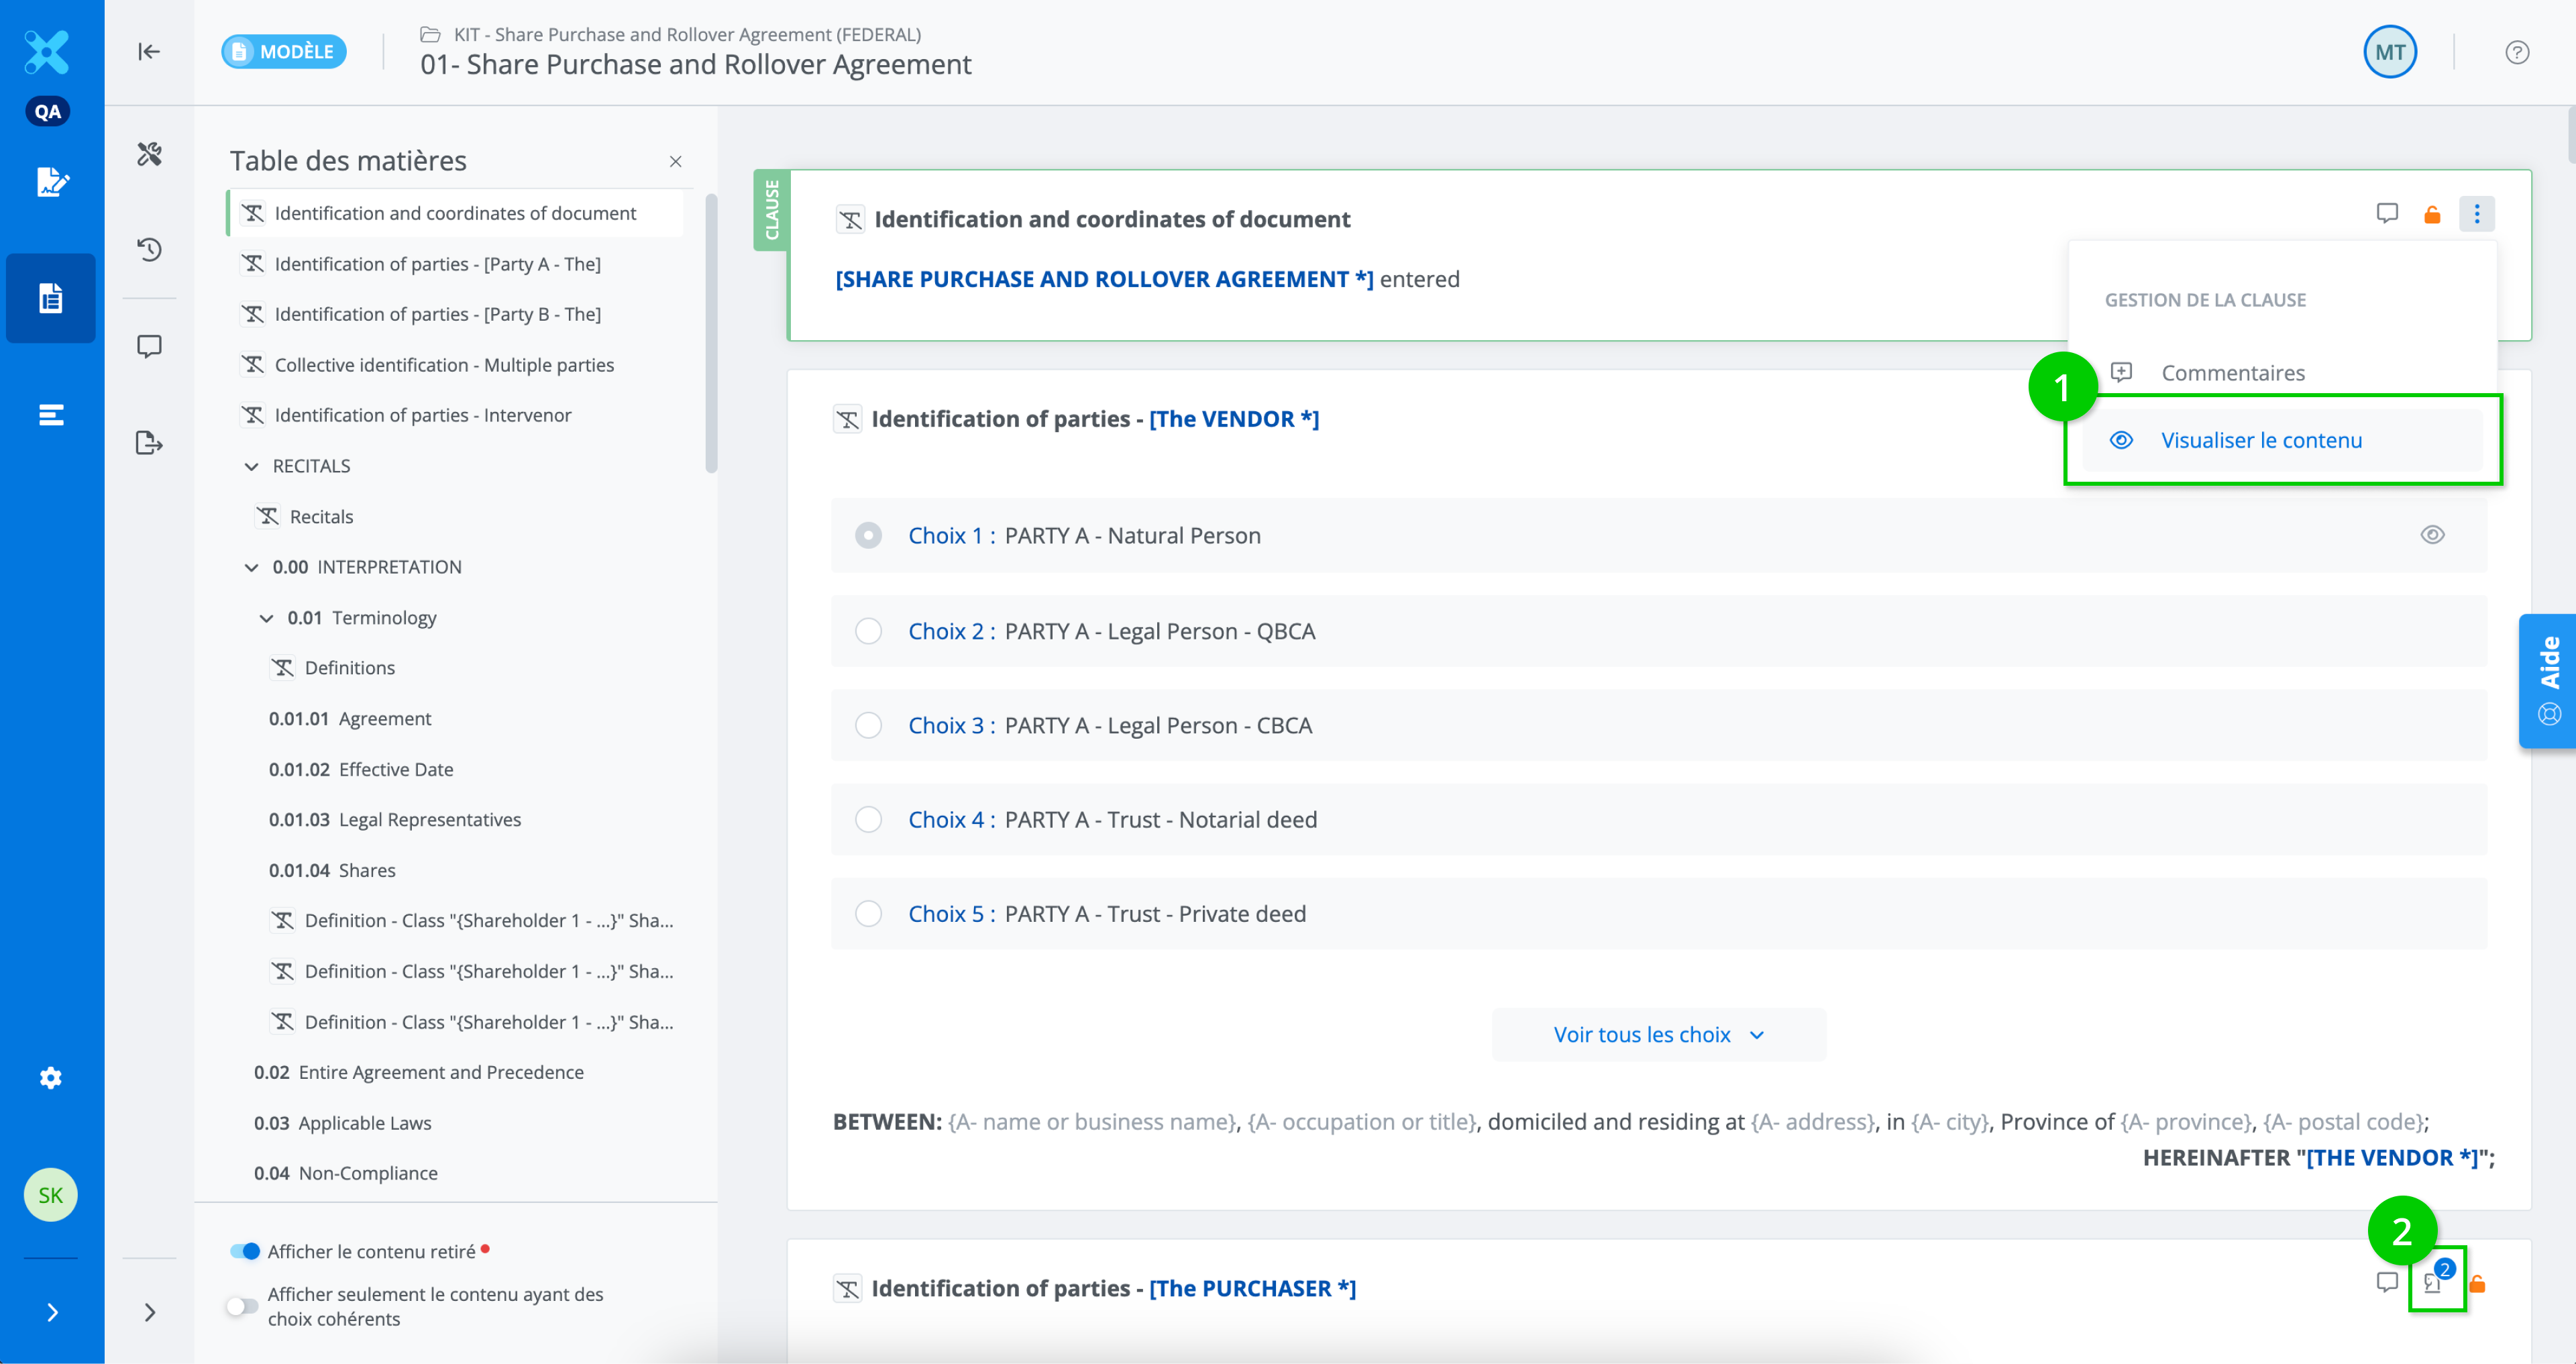Click the tools wrench icon in sidebar

click(149, 153)
